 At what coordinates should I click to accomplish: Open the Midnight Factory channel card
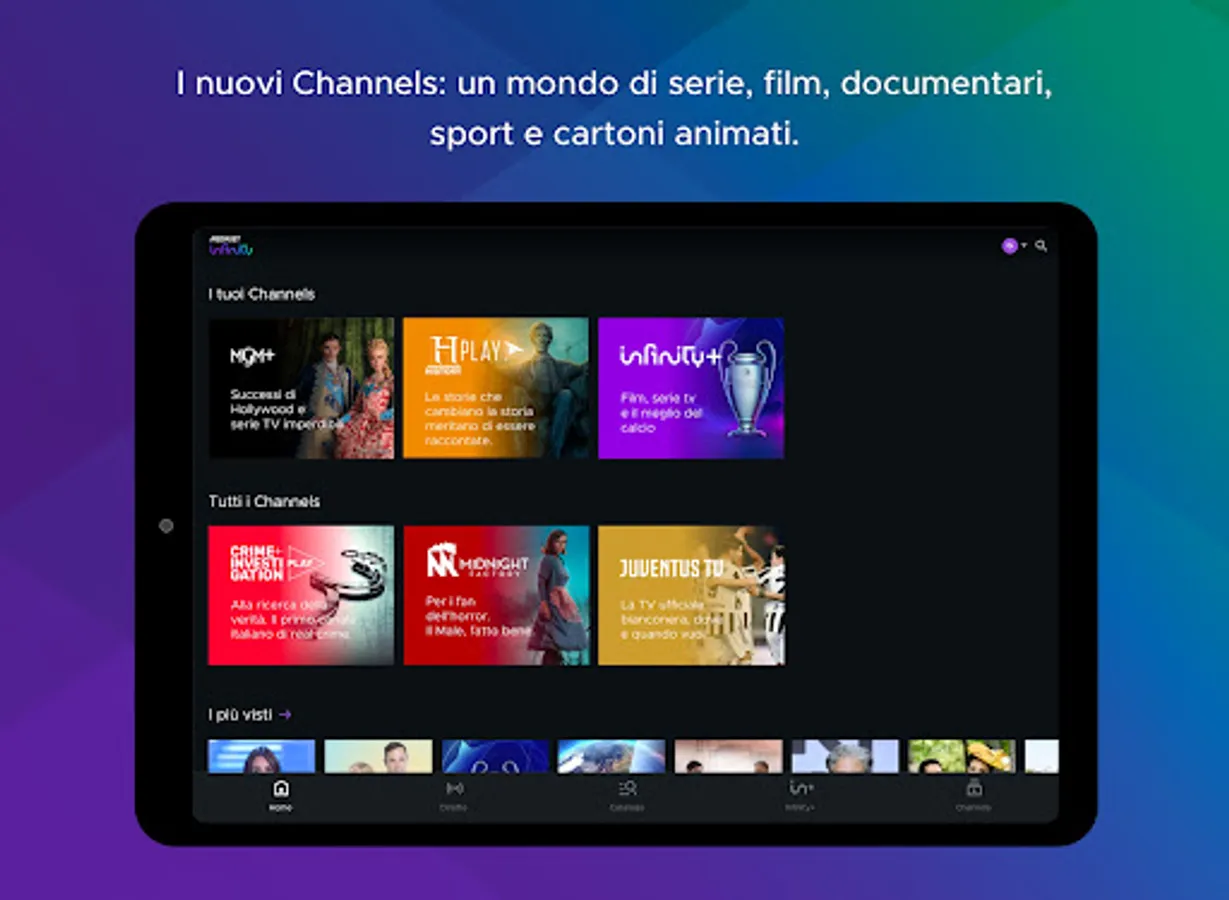coord(496,596)
